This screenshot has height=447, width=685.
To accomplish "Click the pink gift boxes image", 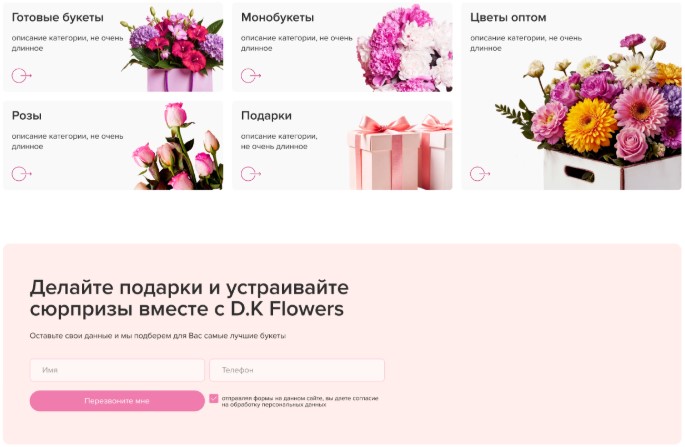I will (400, 152).
